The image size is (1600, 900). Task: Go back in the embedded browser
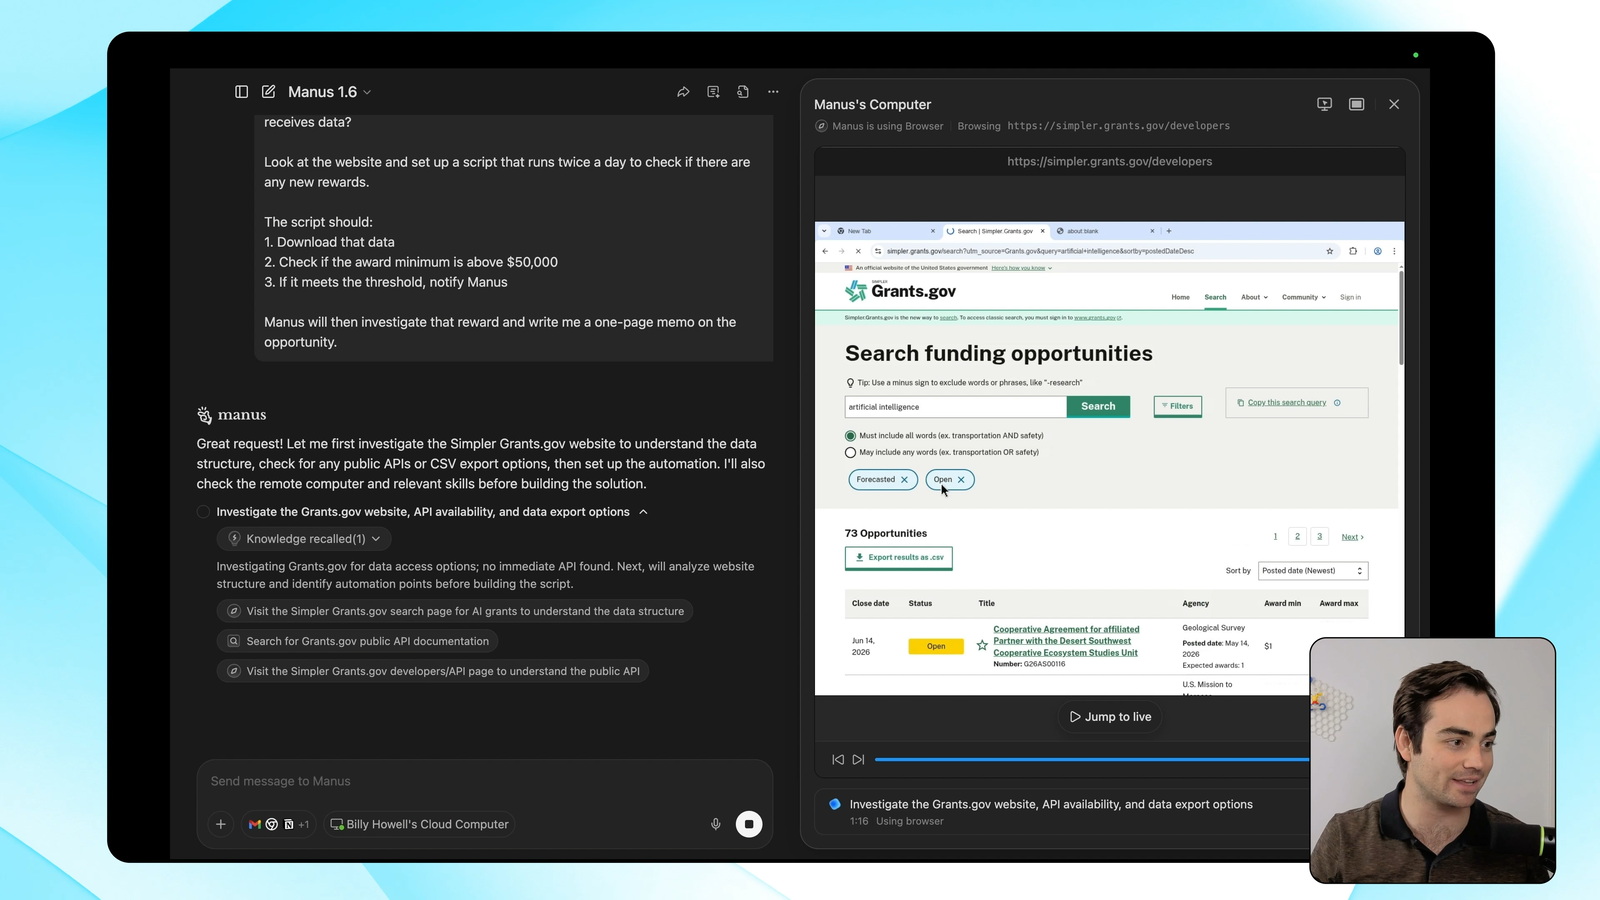tap(825, 251)
